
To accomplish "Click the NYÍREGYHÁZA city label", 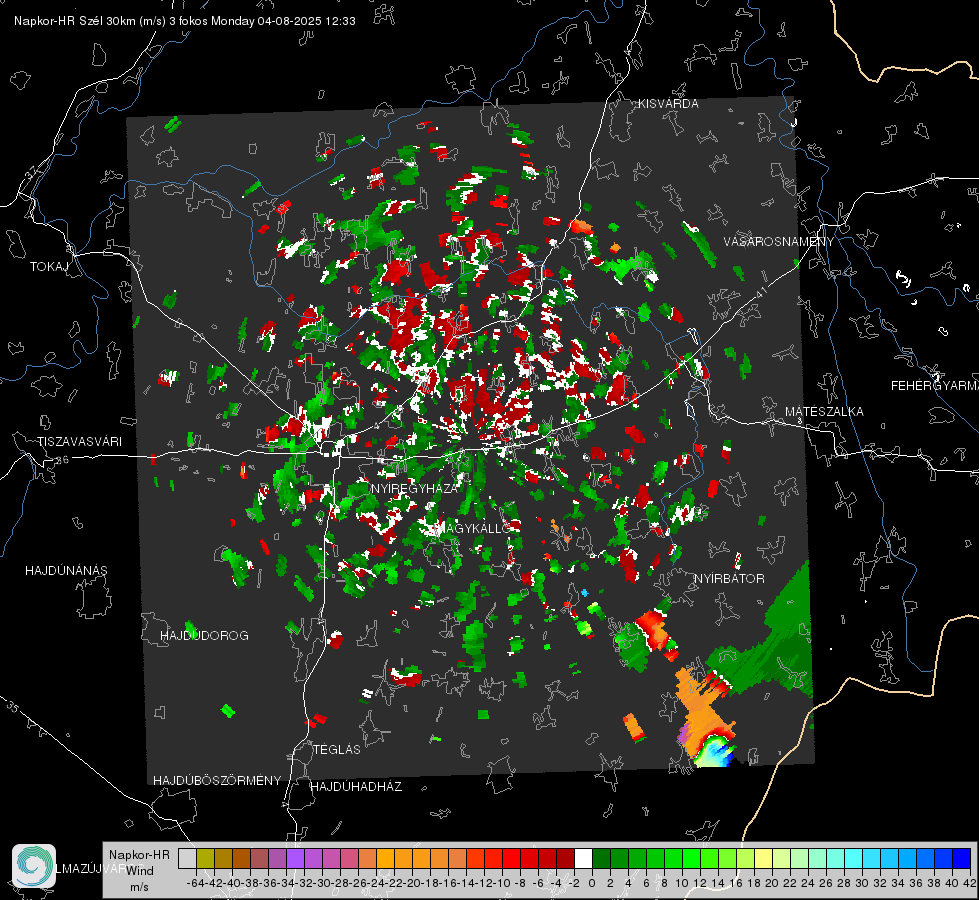I will [x=415, y=488].
